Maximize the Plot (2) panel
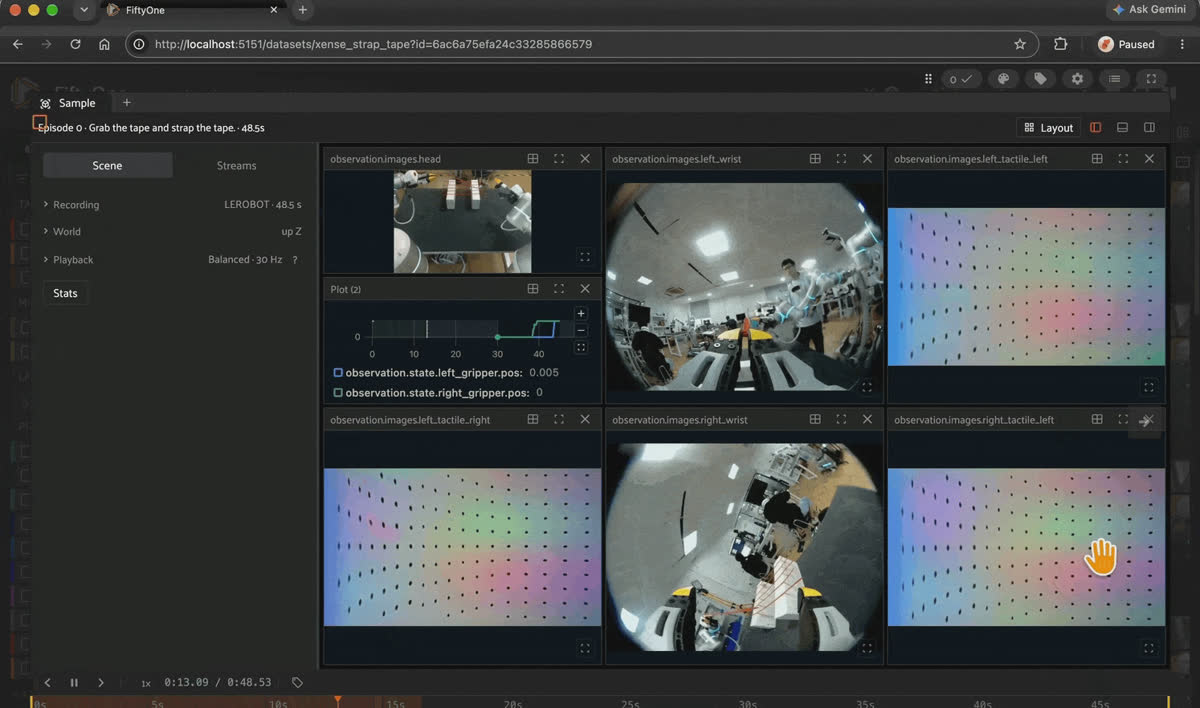Image resolution: width=1200 pixels, height=708 pixels. pyautogui.click(x=559, y=289)
